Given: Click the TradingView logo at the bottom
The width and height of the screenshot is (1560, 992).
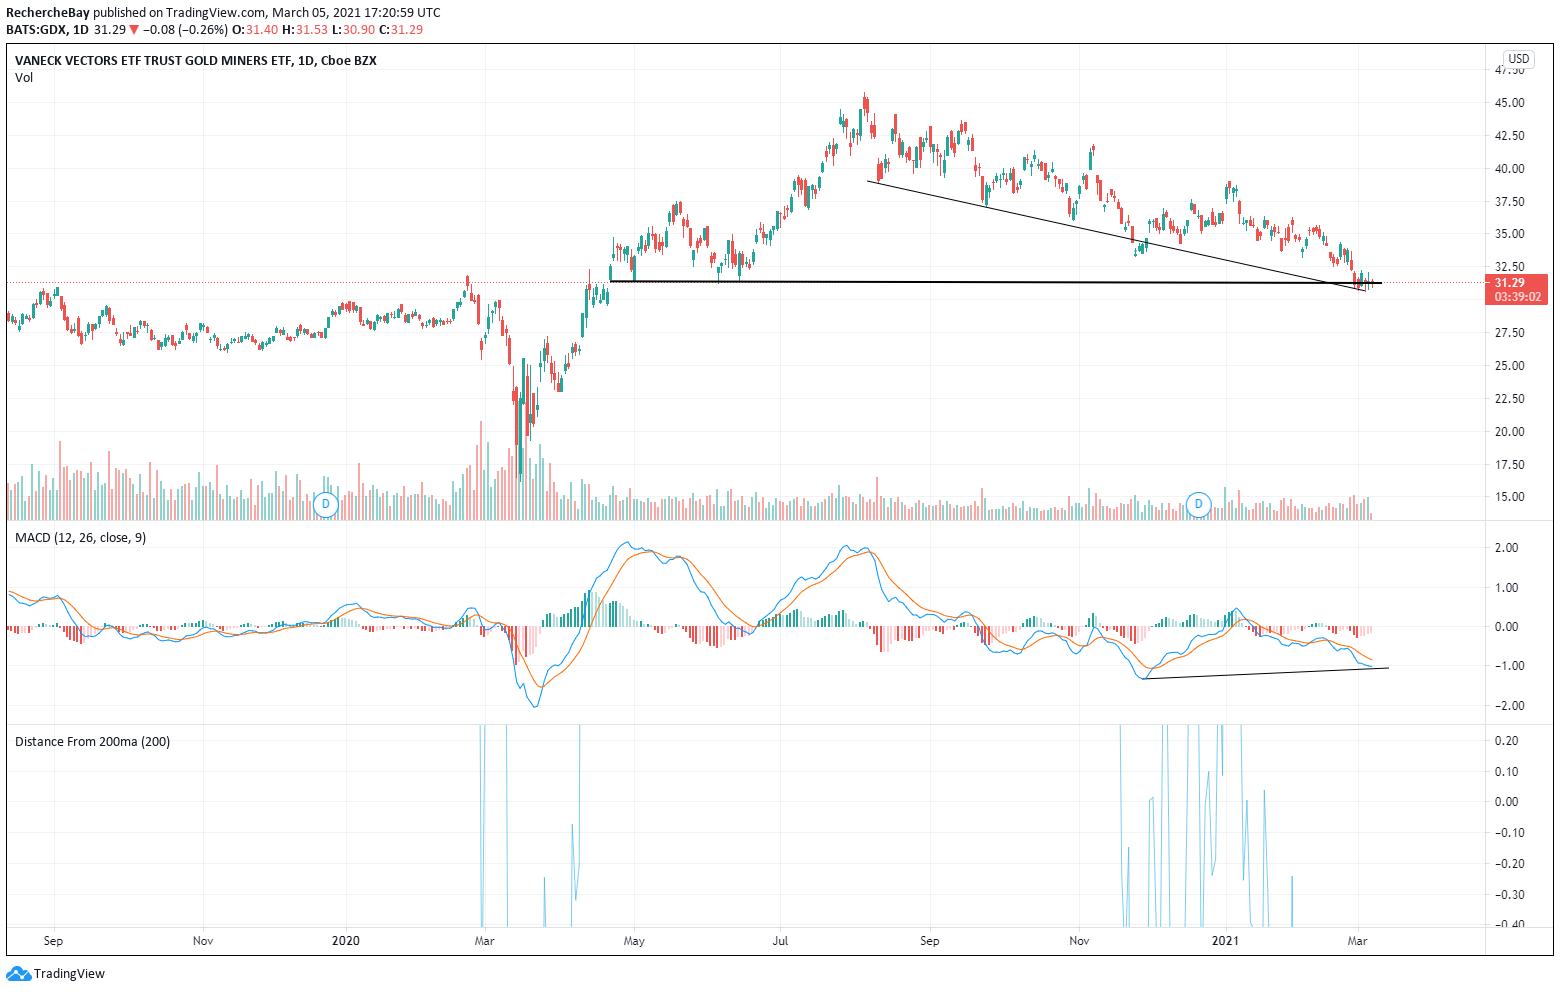Looking at the screenshot, I should [56, 973].
